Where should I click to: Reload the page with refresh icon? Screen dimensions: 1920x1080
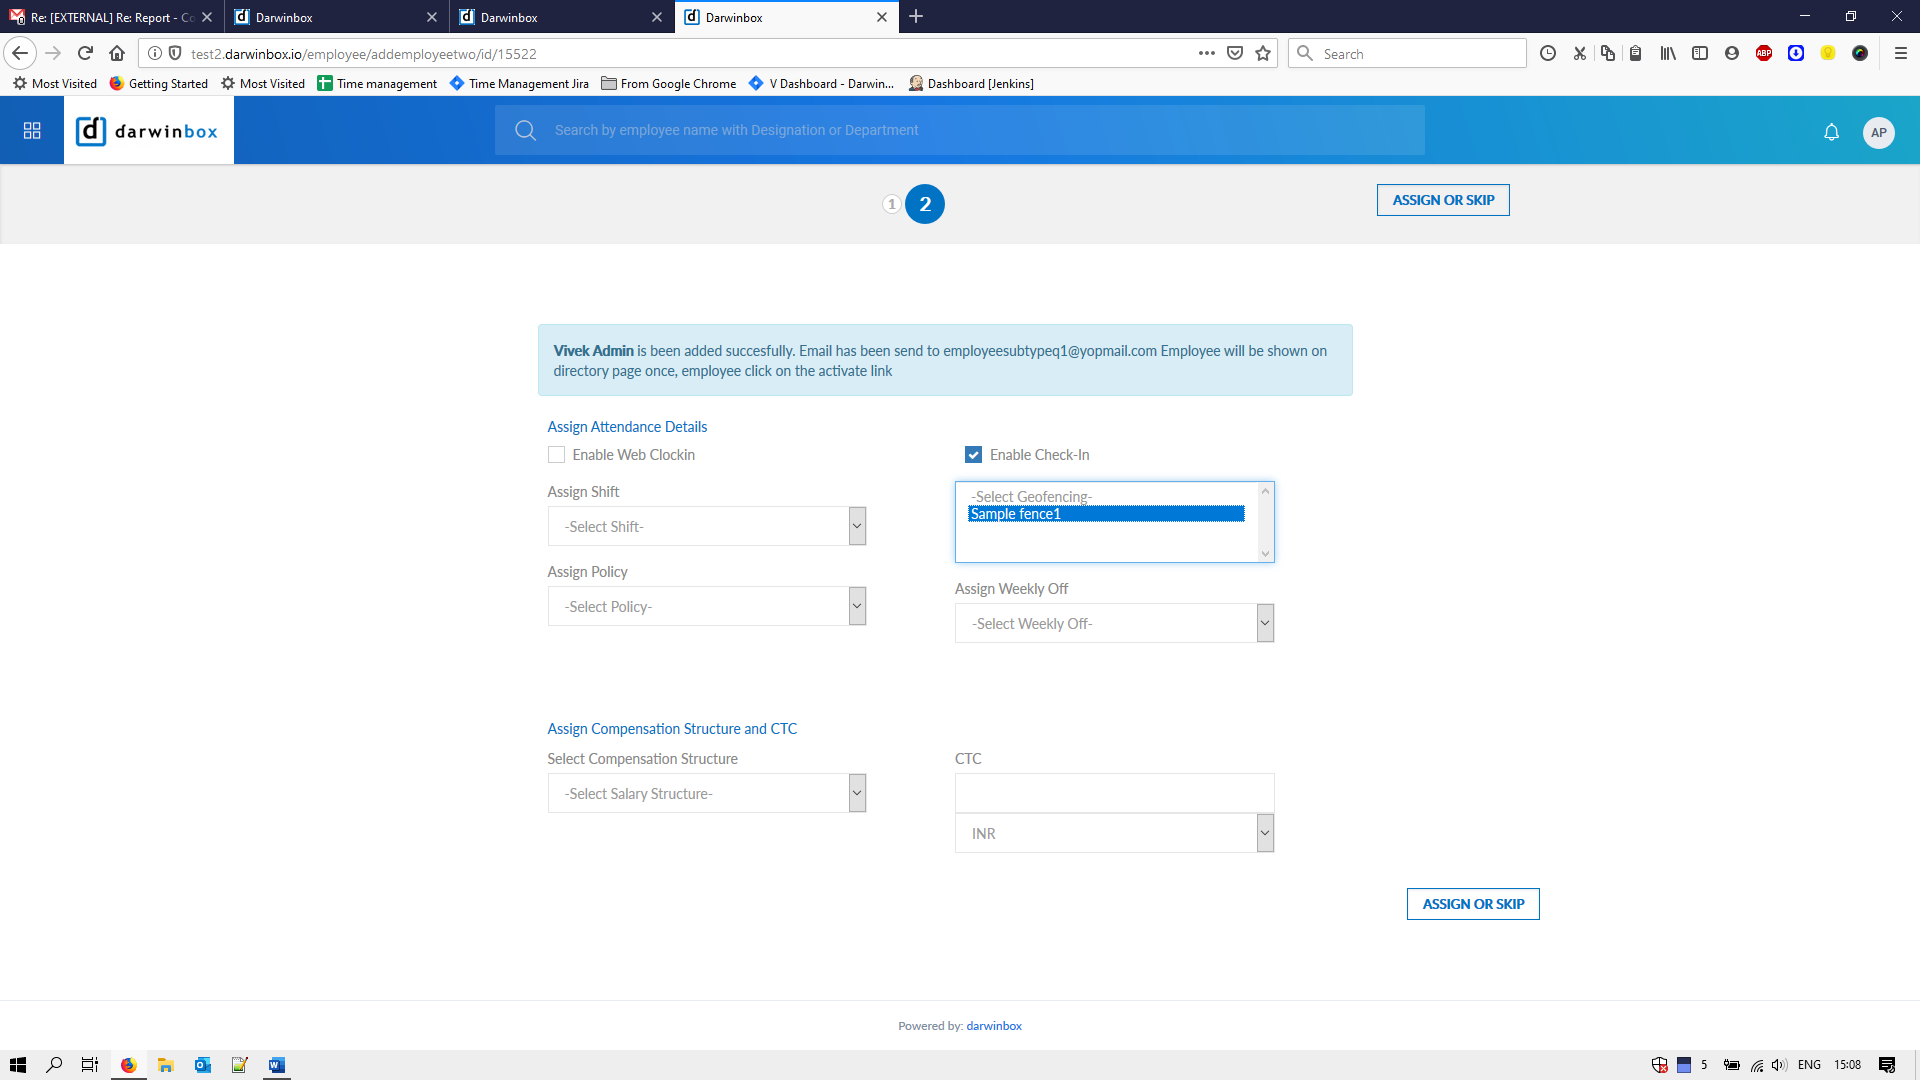tap(85, 54)
